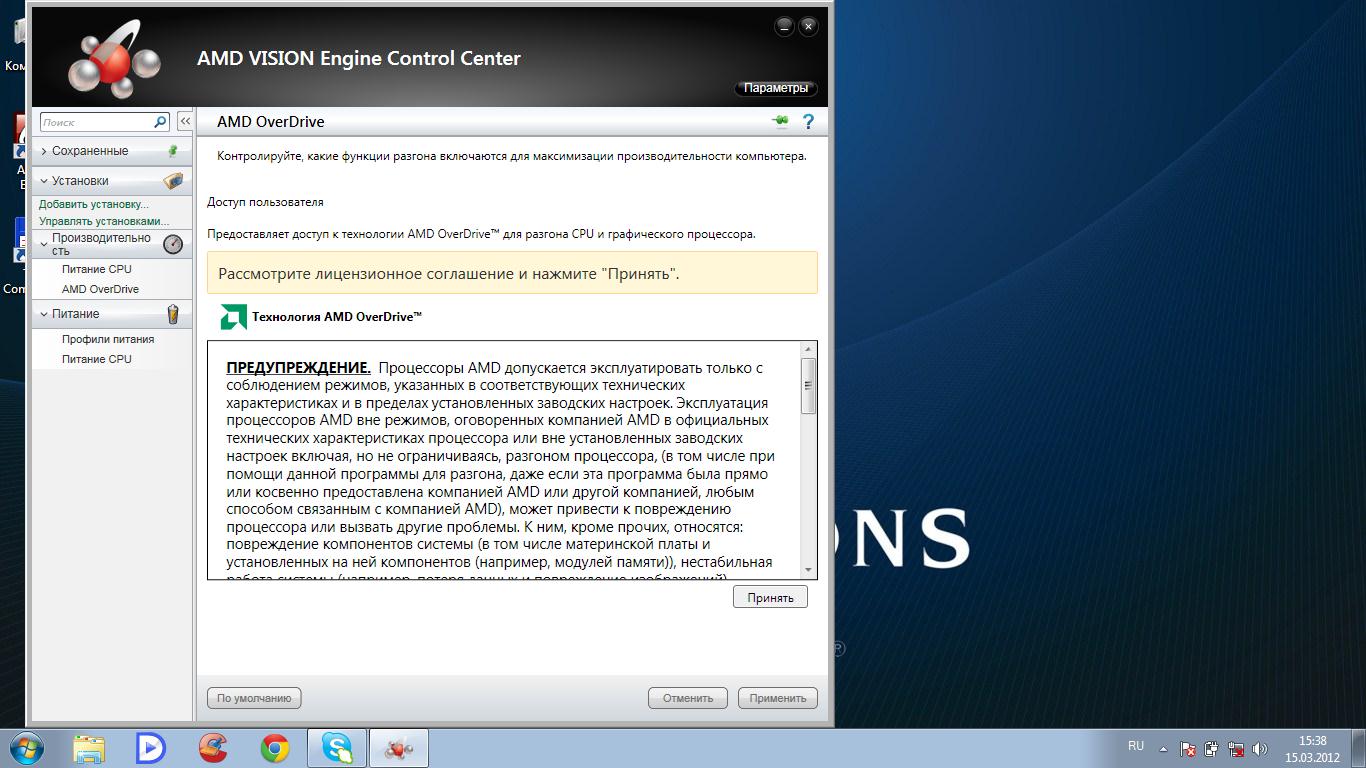Image resolution: width=1366 pixels, height=768 pixels.
Task: Open the orange swirl app on taskbar
Action: pos(213,748)
